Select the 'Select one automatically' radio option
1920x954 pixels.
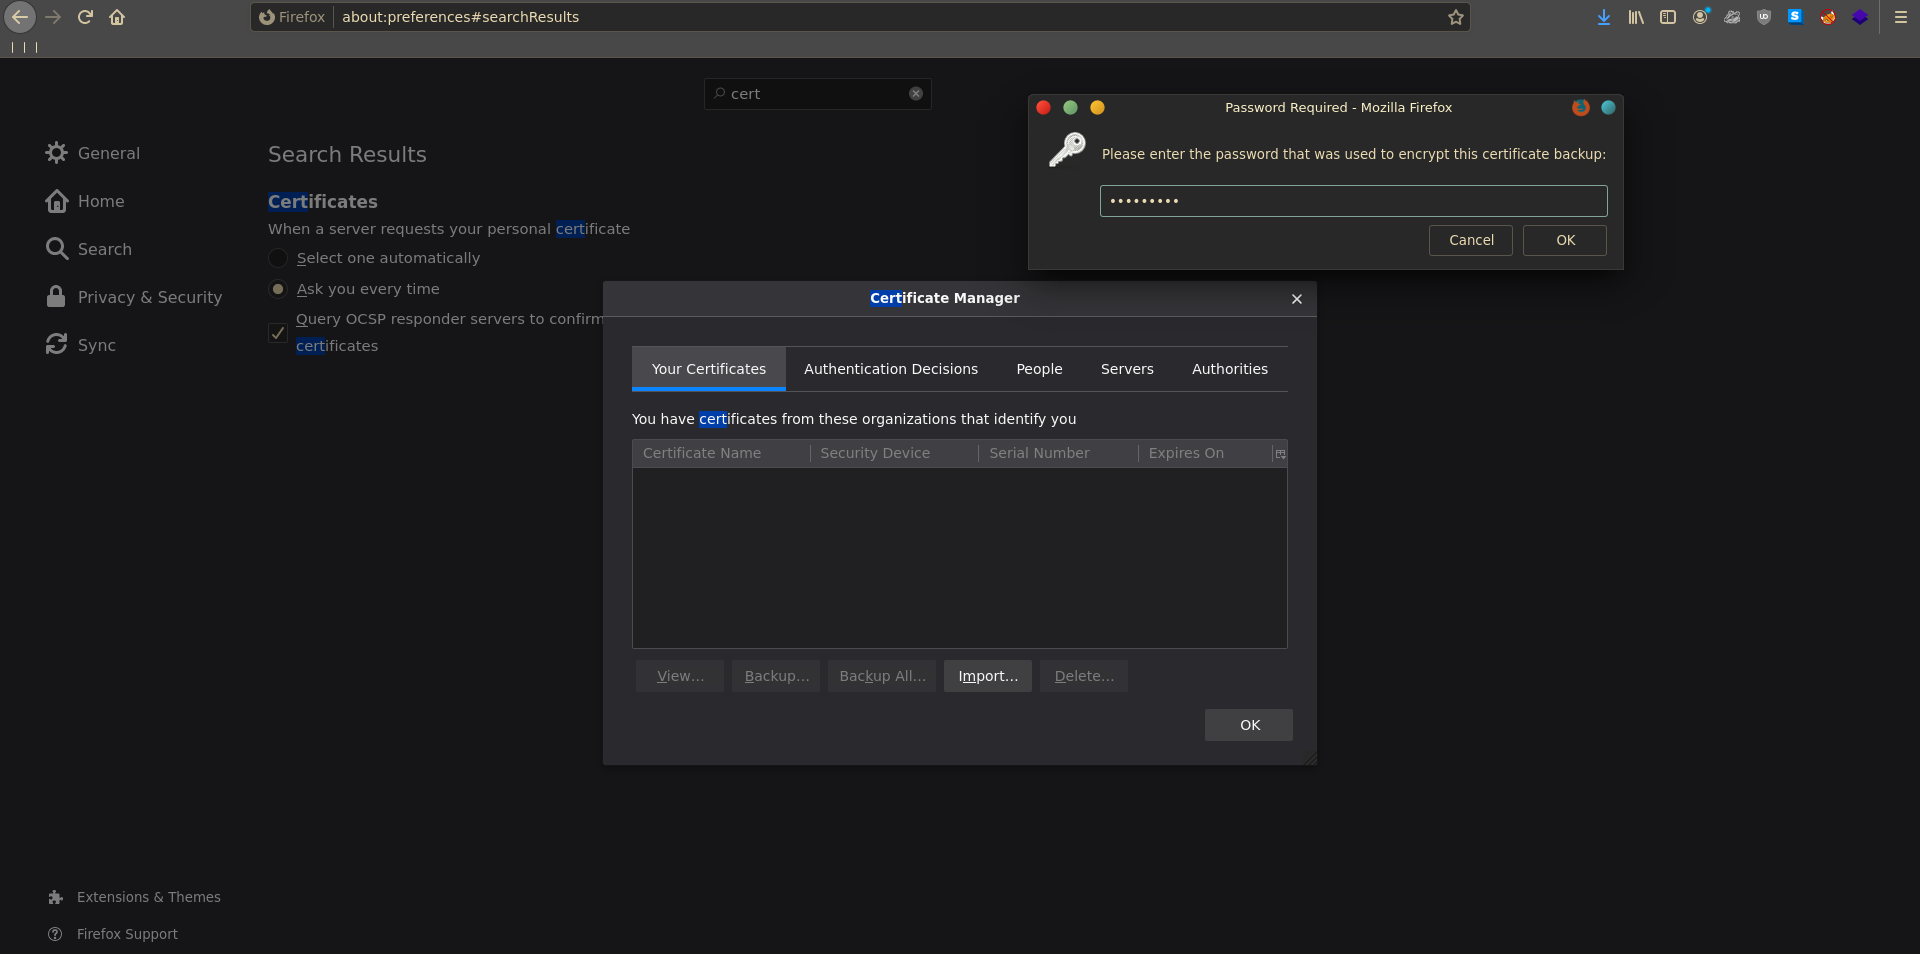[278, 258]
